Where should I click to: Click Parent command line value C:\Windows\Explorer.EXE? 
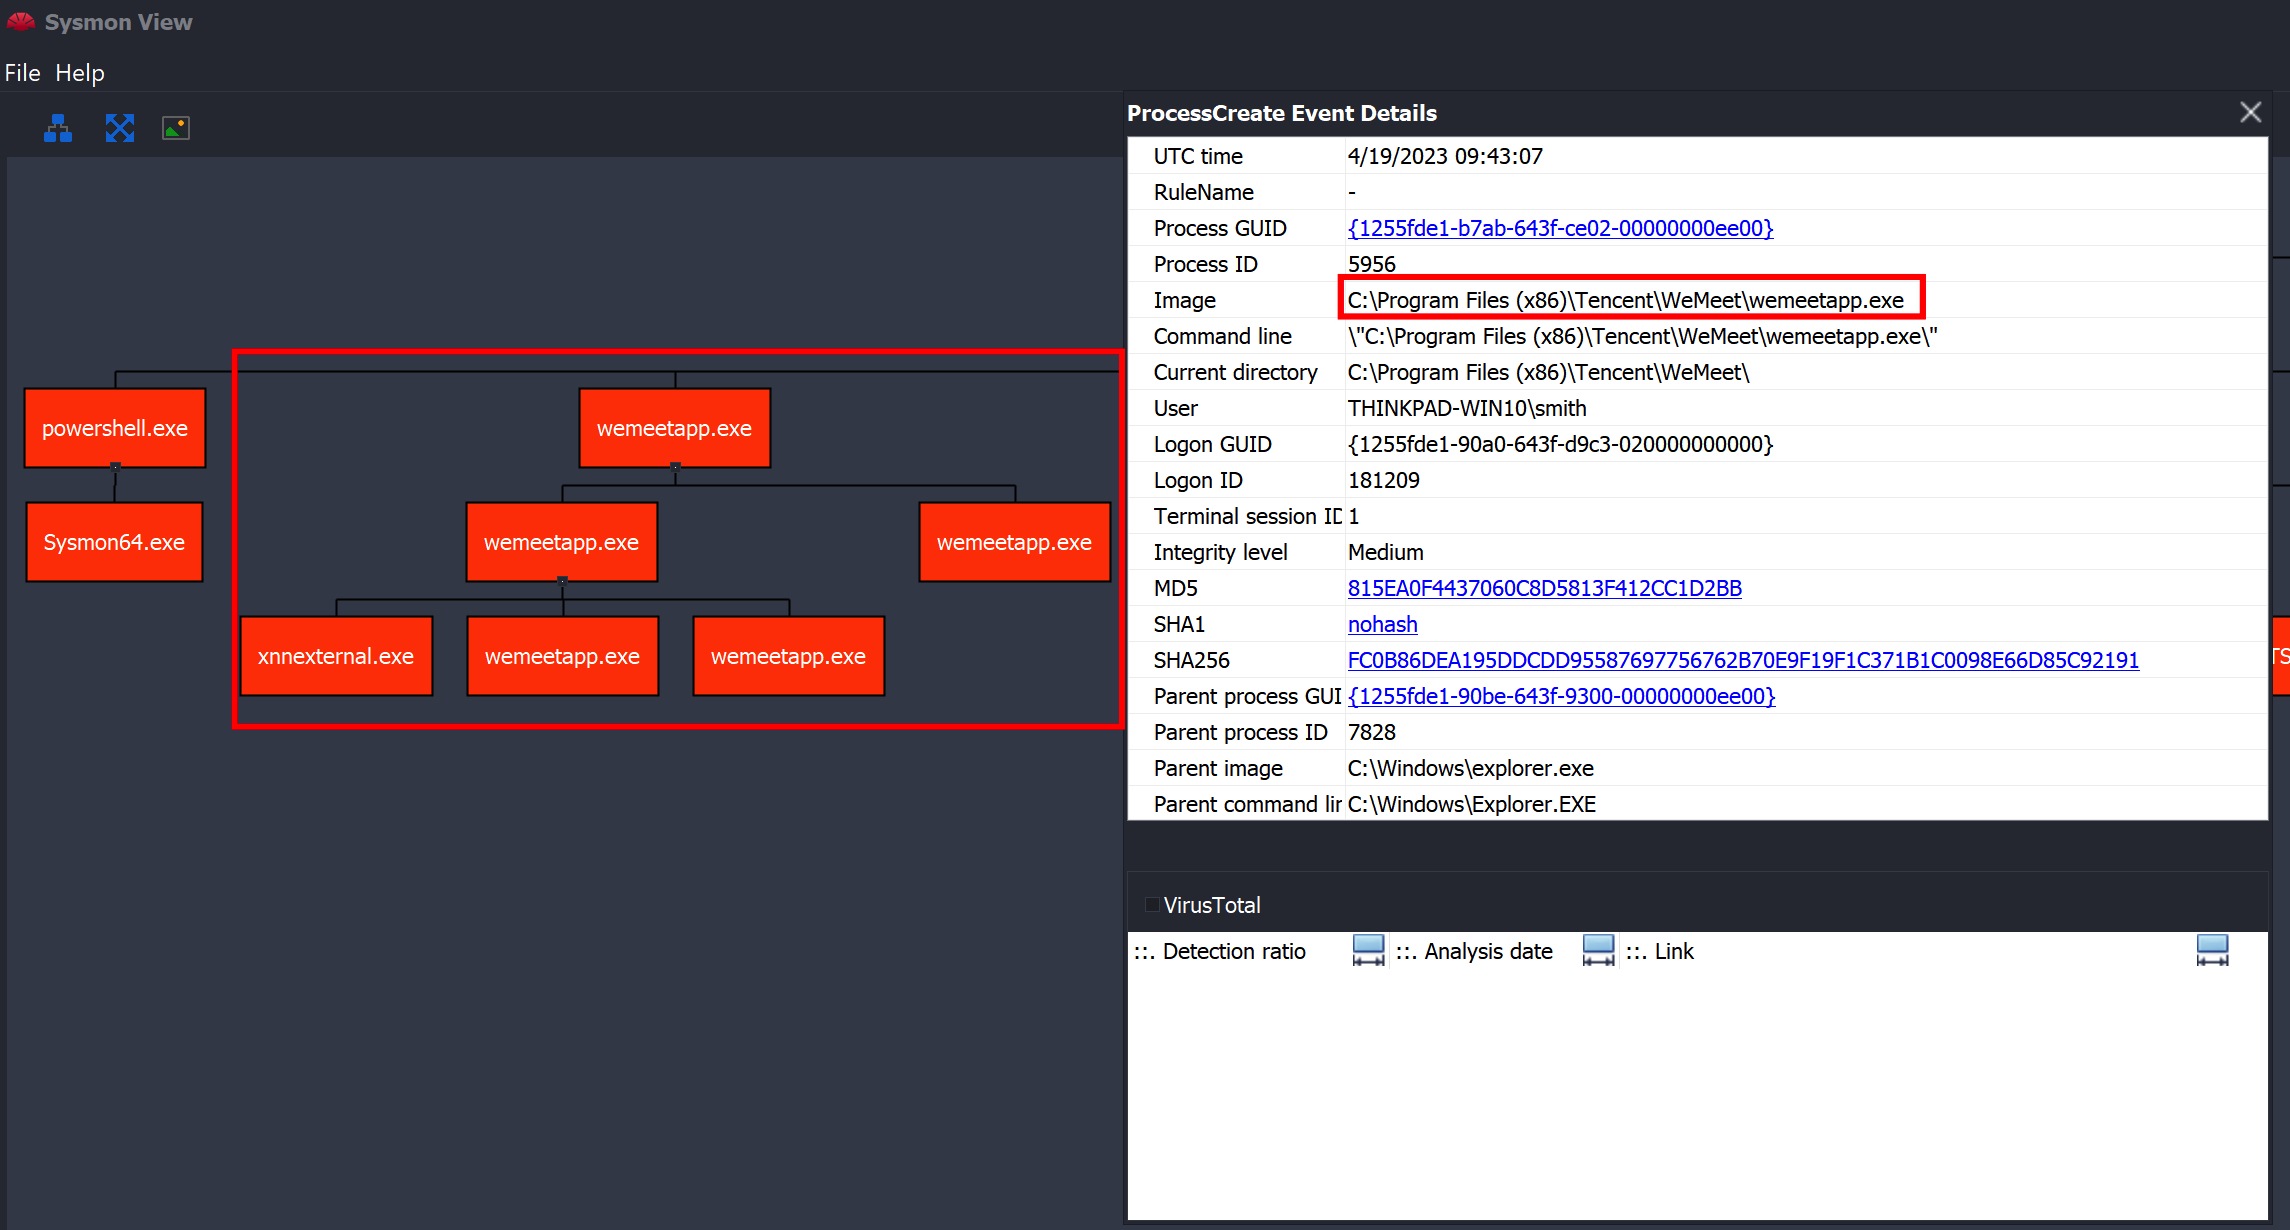[x=1471, y=804]
